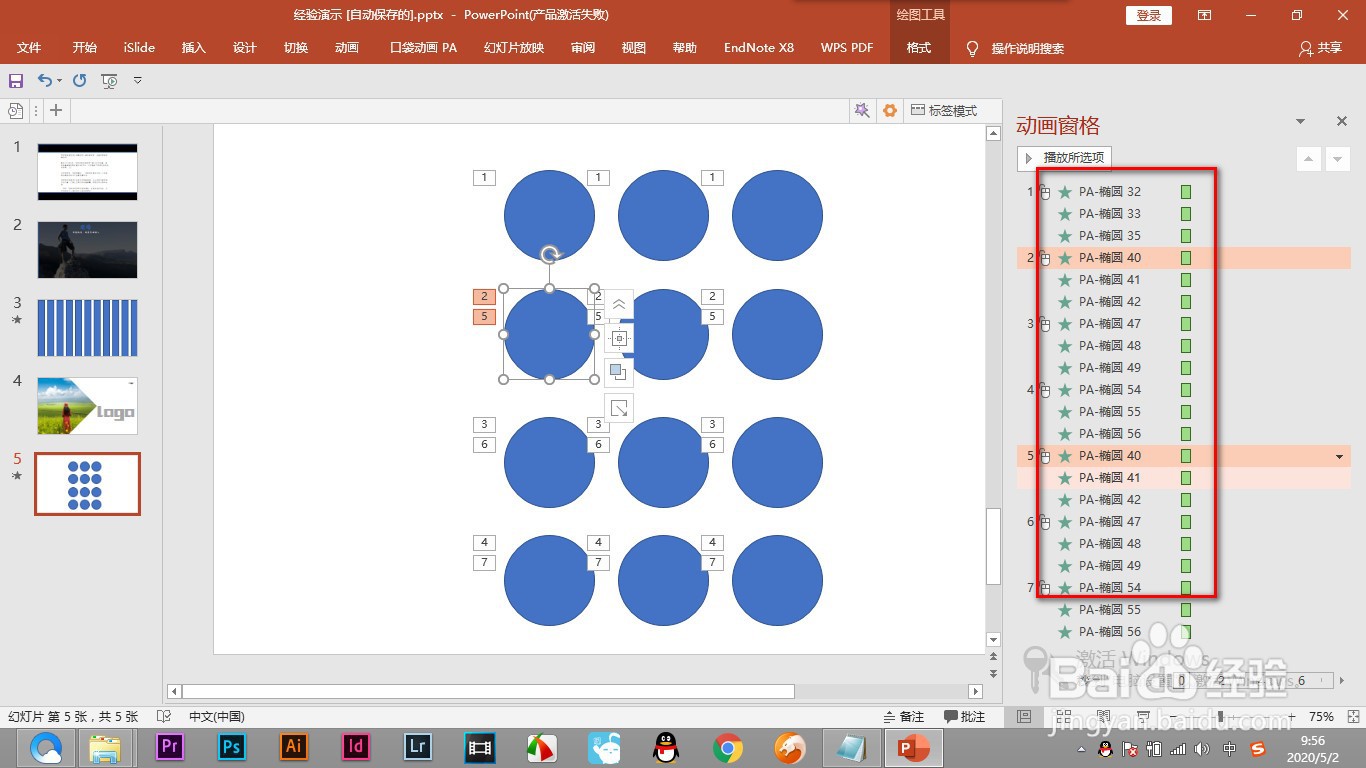Click the 共享 share button

click(x=1320, y=48)
